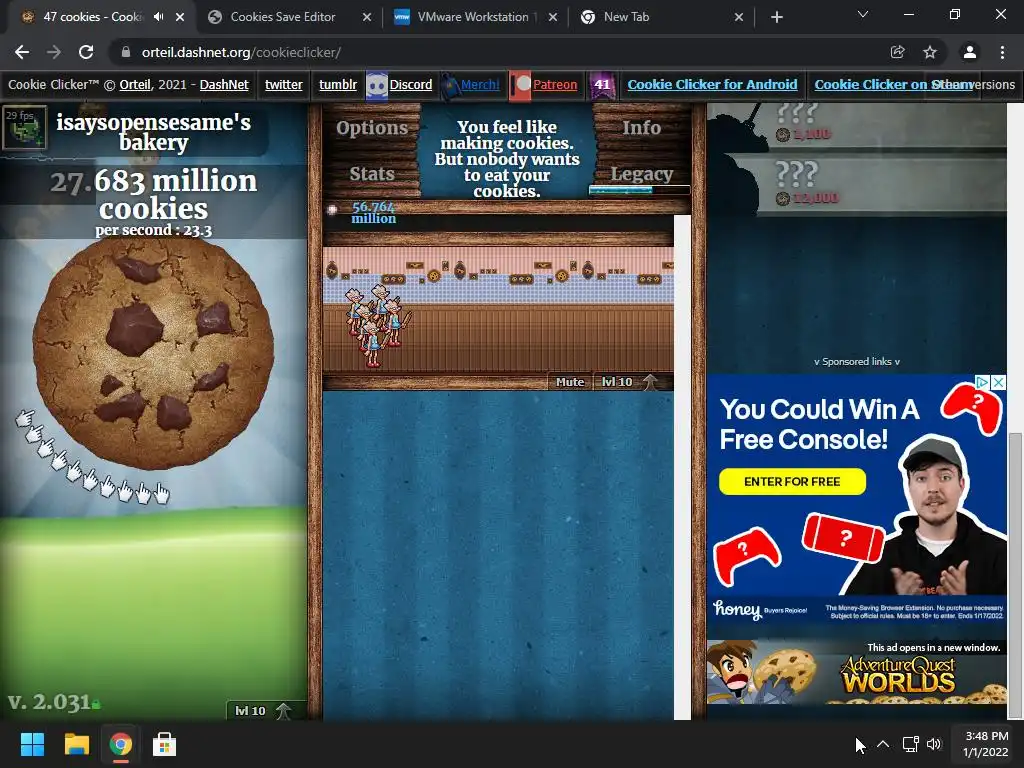Switch to the Cookies Save Editor tab
Viewport: 1024px width, 768px height.
point(283,17)
